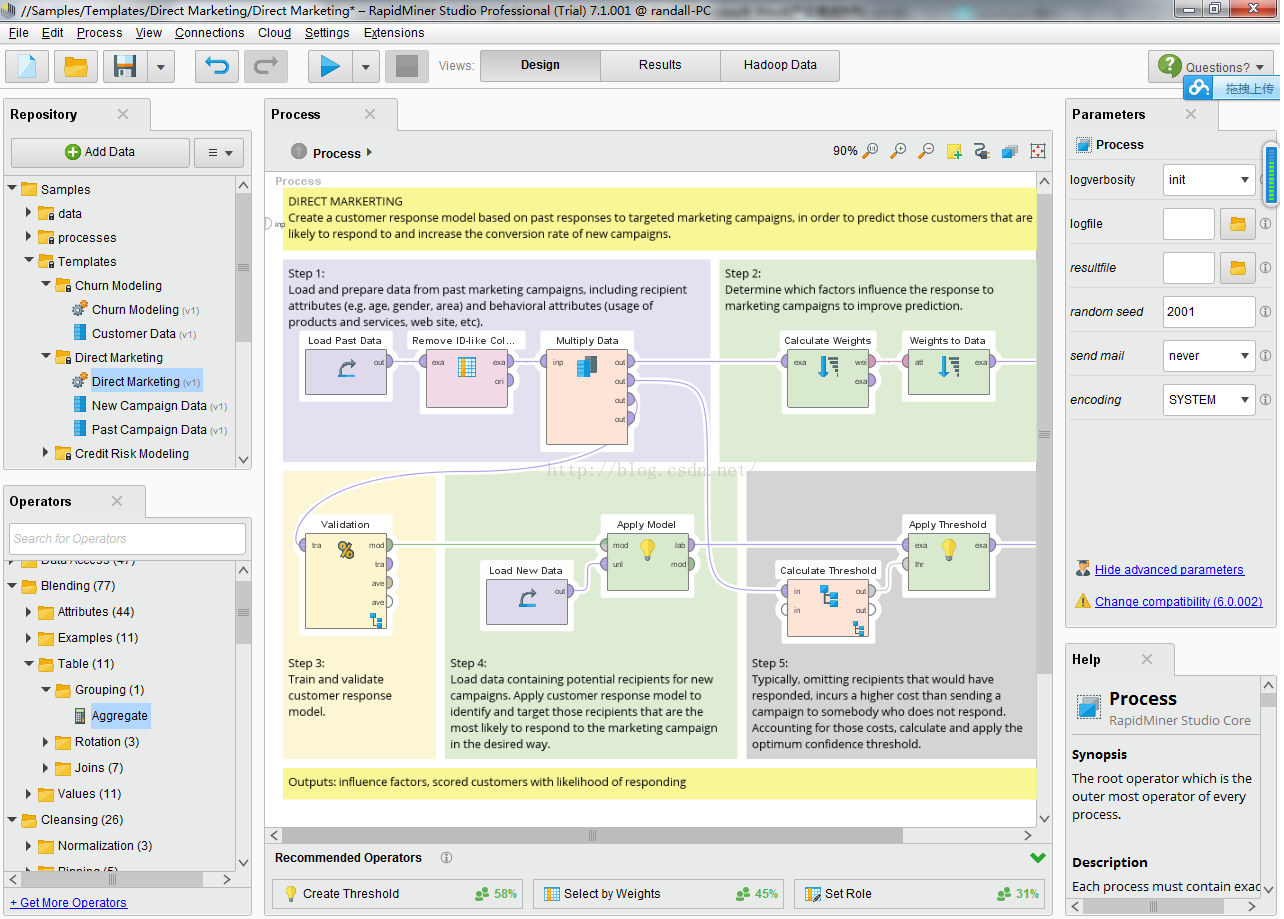Open the Repository options menu dropdown
Viewport: 1284px width, 919px height.
(219, 152)
